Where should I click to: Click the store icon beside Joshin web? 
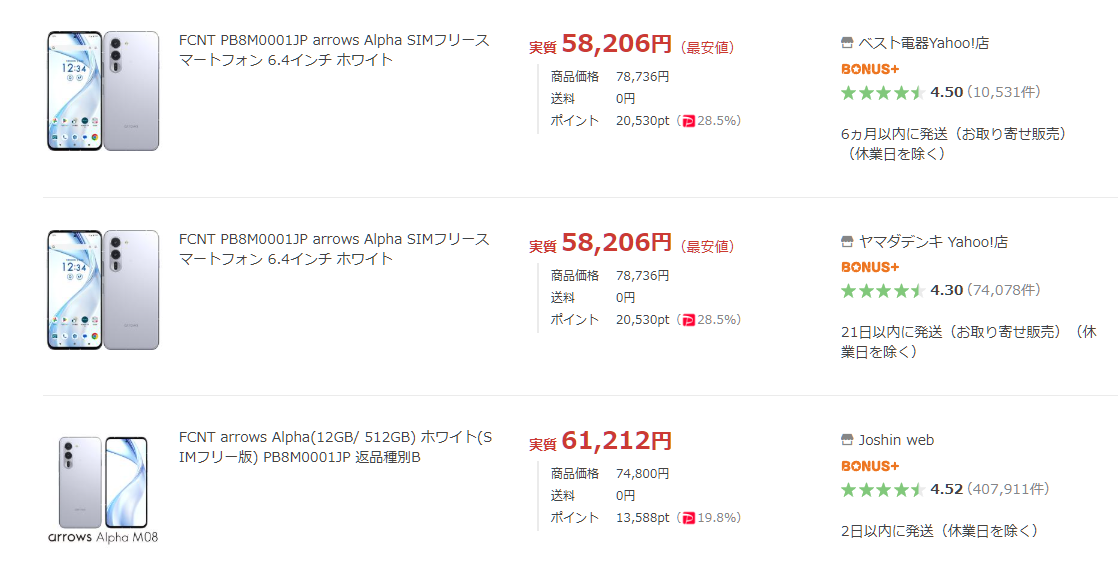point(847,439)
